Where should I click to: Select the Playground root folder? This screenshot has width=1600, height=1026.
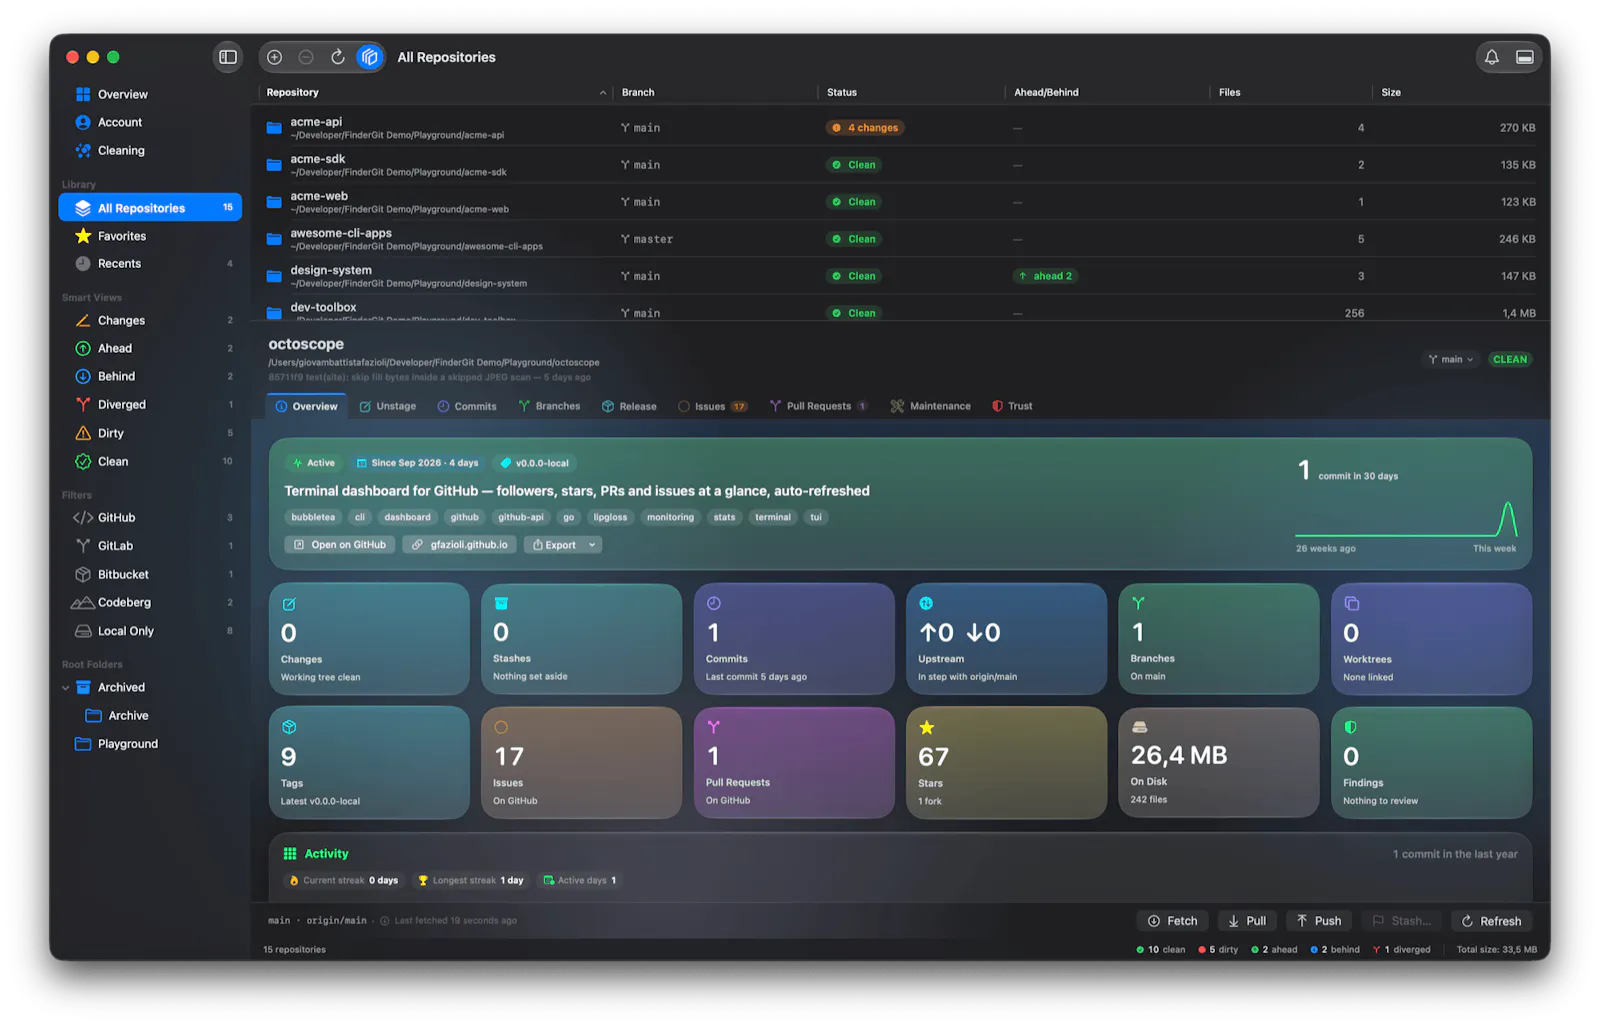coord(150,744)
